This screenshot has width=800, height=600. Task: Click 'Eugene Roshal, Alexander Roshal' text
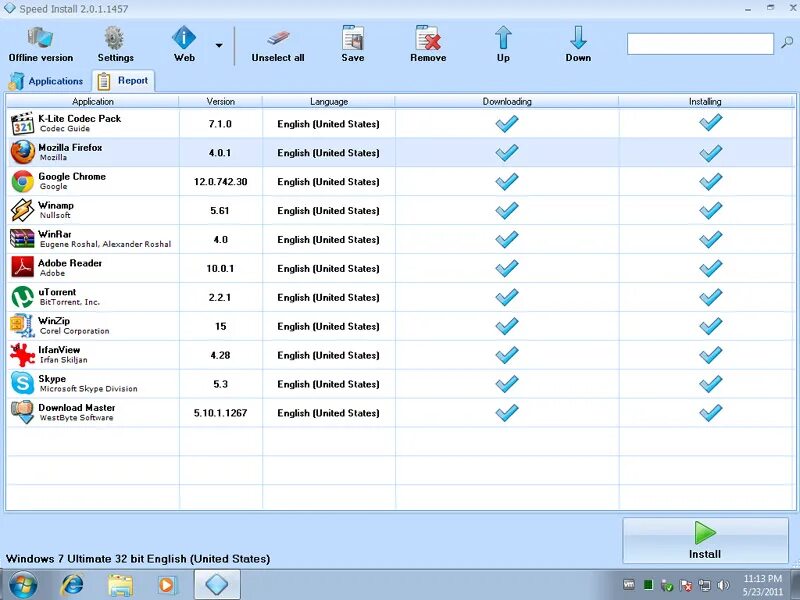point(105,244)
